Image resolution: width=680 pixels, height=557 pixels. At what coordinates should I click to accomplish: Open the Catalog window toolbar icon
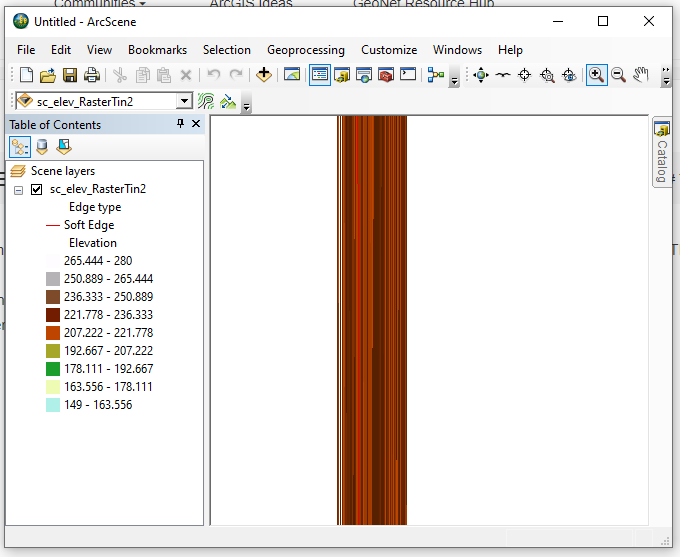(x=342, y=75)
